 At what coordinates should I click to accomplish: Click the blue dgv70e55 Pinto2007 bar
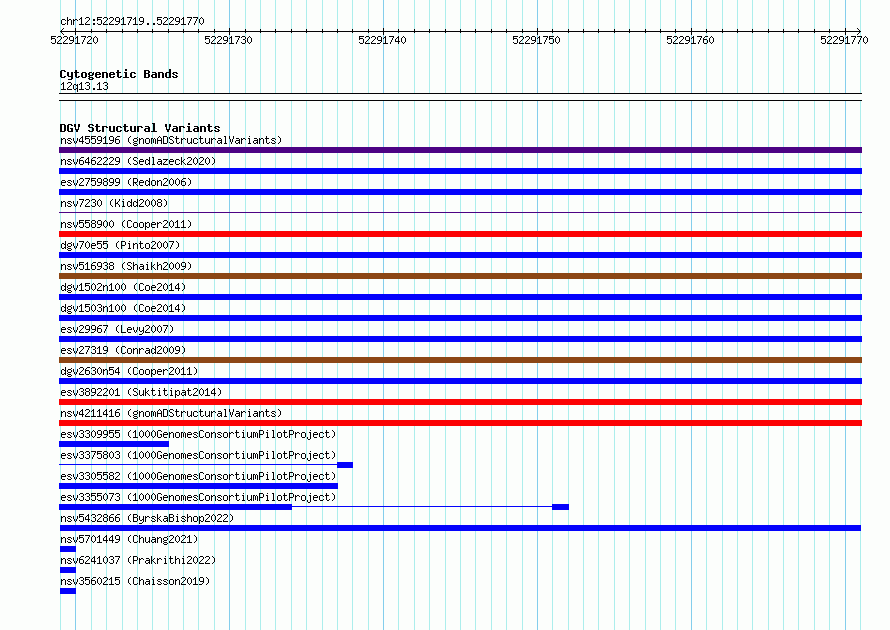point(460,255)
